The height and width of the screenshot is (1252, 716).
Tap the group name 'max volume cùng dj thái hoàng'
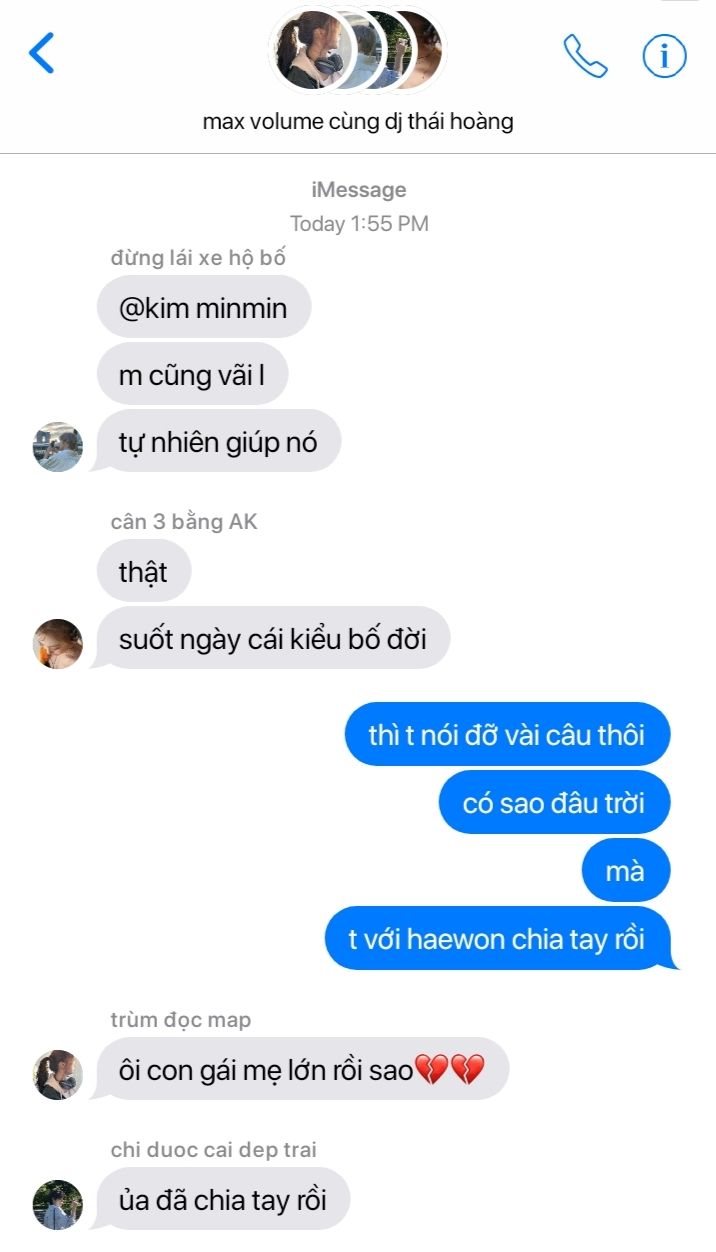coord(358,123)
